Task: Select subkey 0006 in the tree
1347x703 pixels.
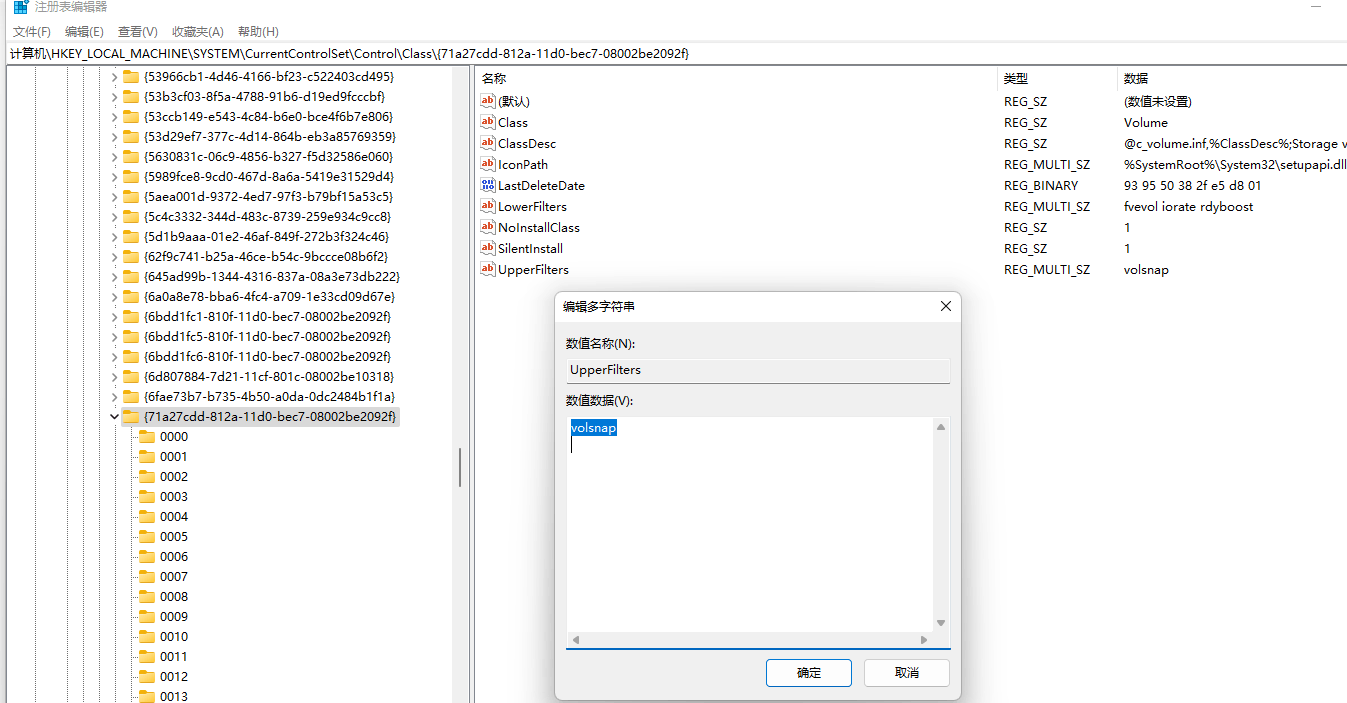Action: pyautogui.click(x=174, y=557)
